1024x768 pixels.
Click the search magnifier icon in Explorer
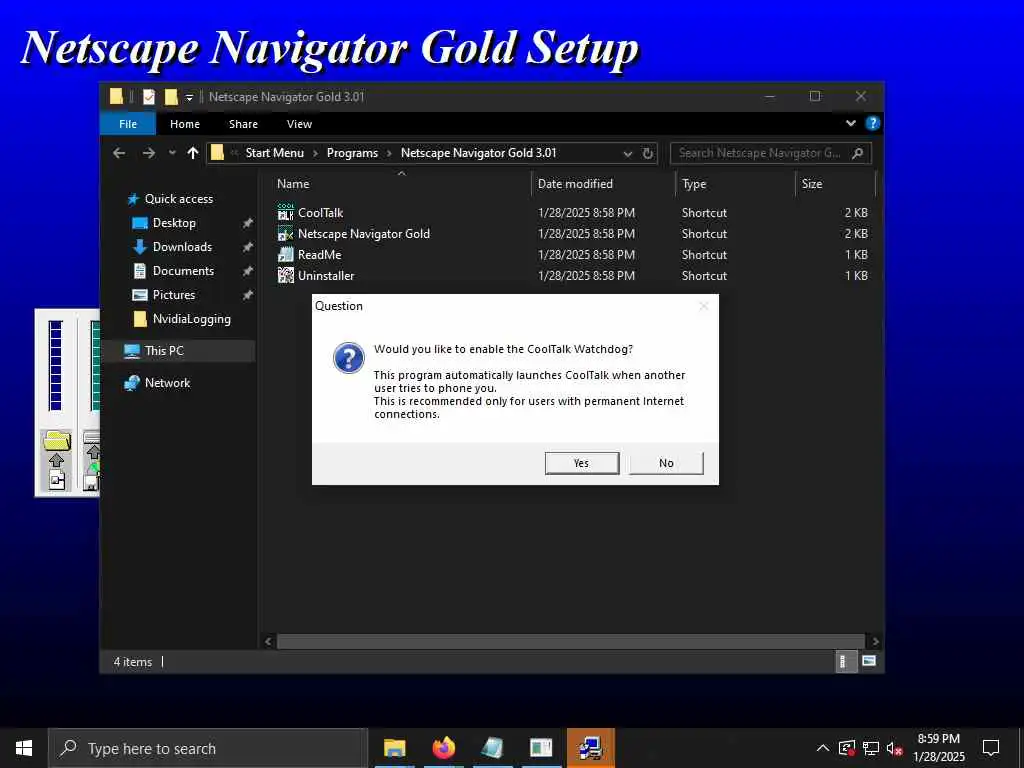858,153
